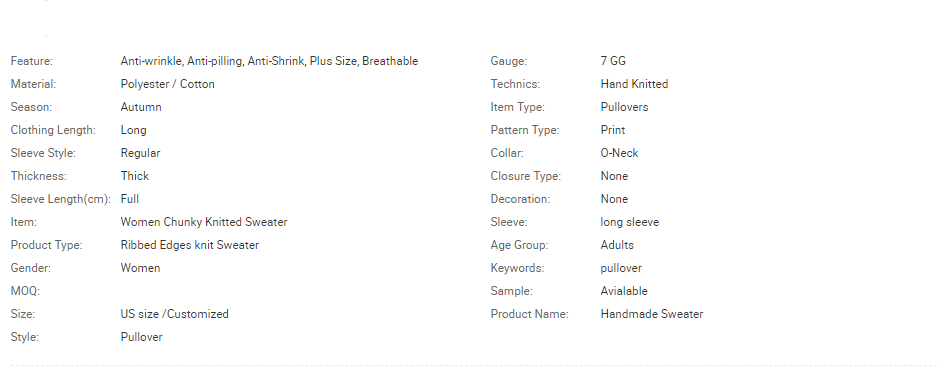Click the Pullover style value
The height and width of the screenshot is (367, 952).
pos(141,337)
